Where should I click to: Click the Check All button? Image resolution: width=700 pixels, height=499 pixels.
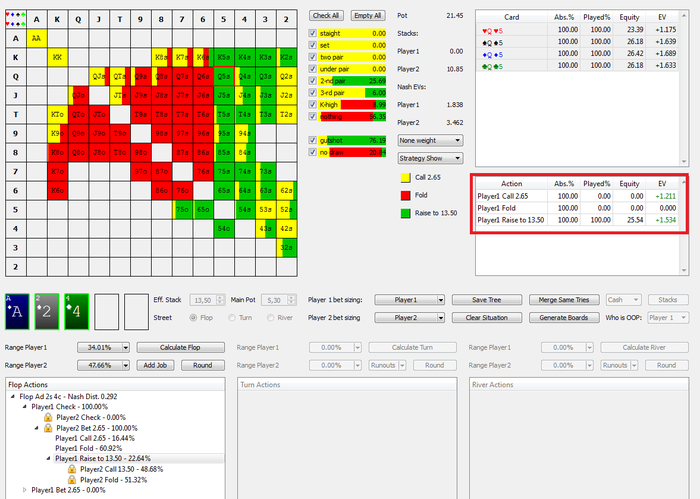tap(326, 15)
